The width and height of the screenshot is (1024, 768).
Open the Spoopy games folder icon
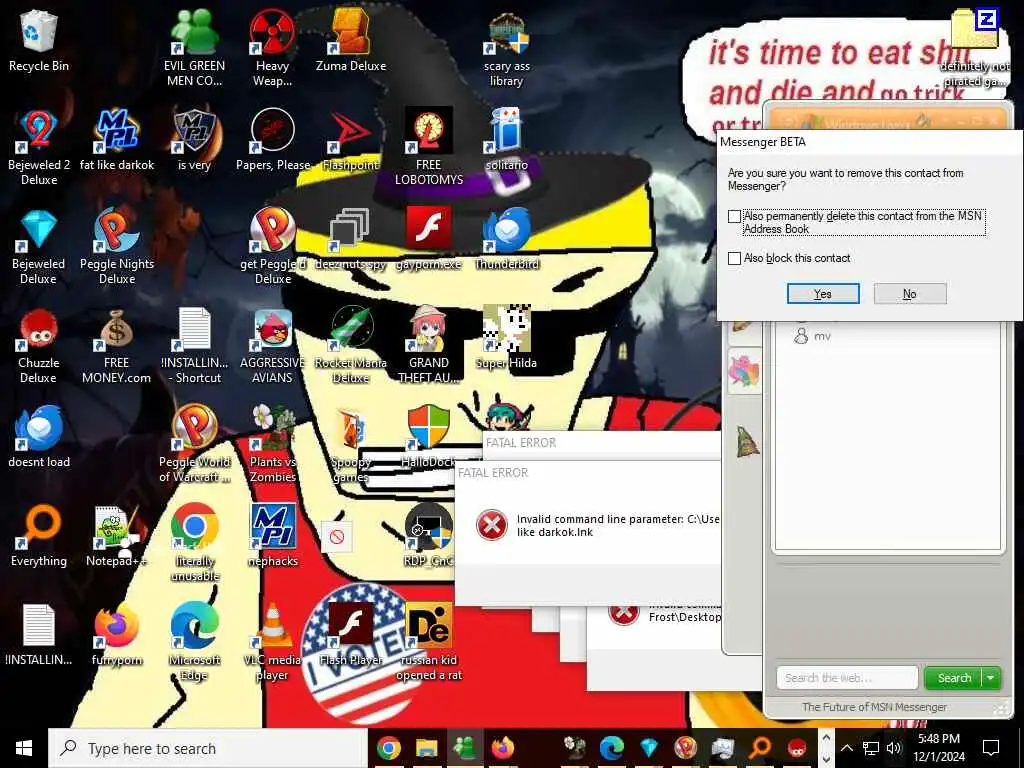[x=351, y=445]
